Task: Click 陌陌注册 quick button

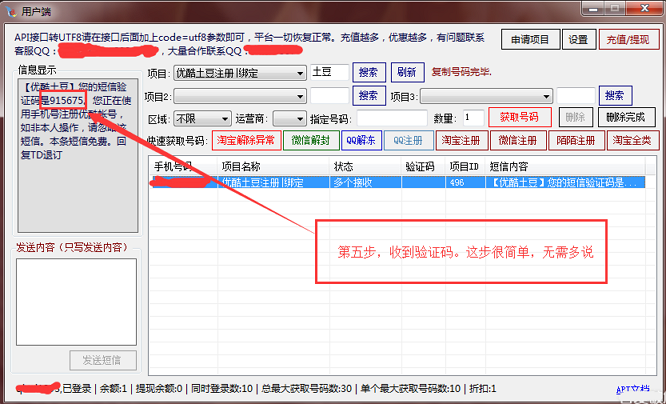Action: [576, 141]
